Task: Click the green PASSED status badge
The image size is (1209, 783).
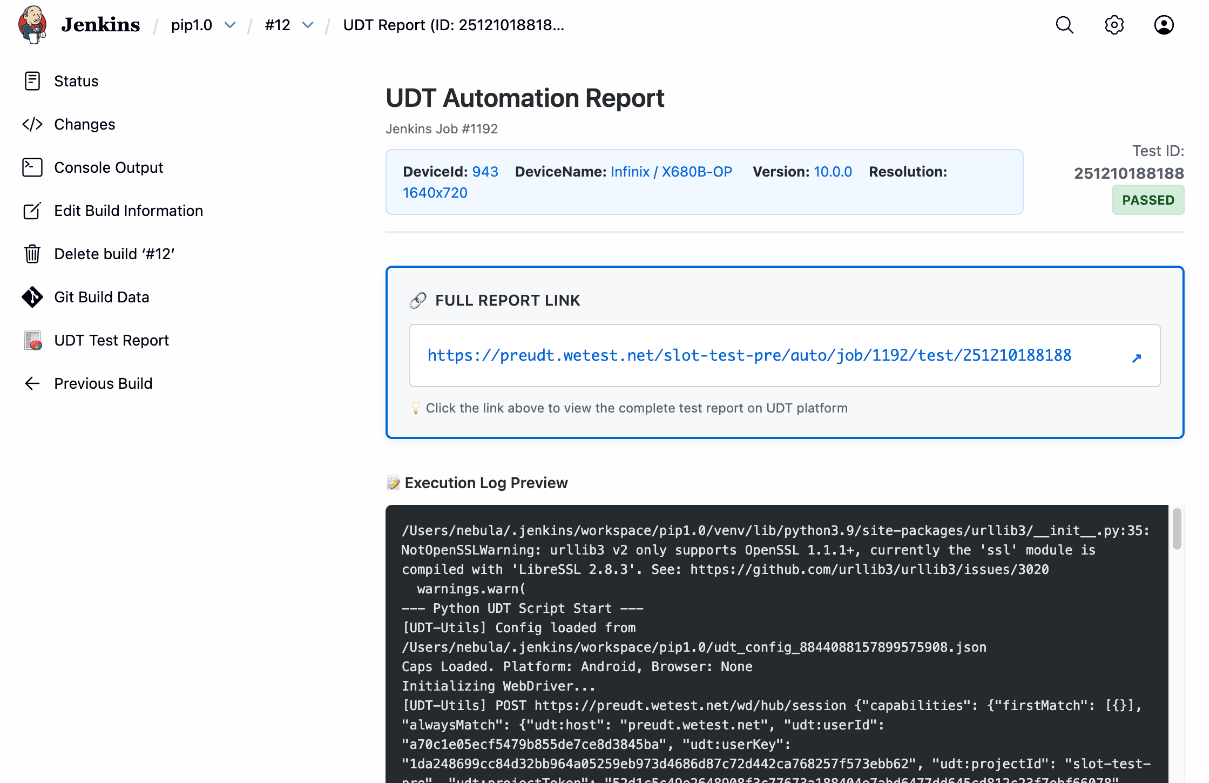Action: [1147, 200]
